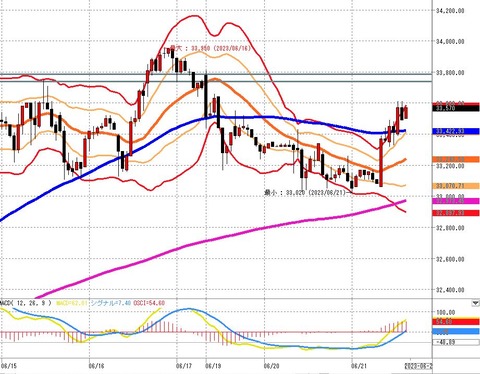
Task: Click the 32,600.00 price axis label
Action: coord(450,259)
